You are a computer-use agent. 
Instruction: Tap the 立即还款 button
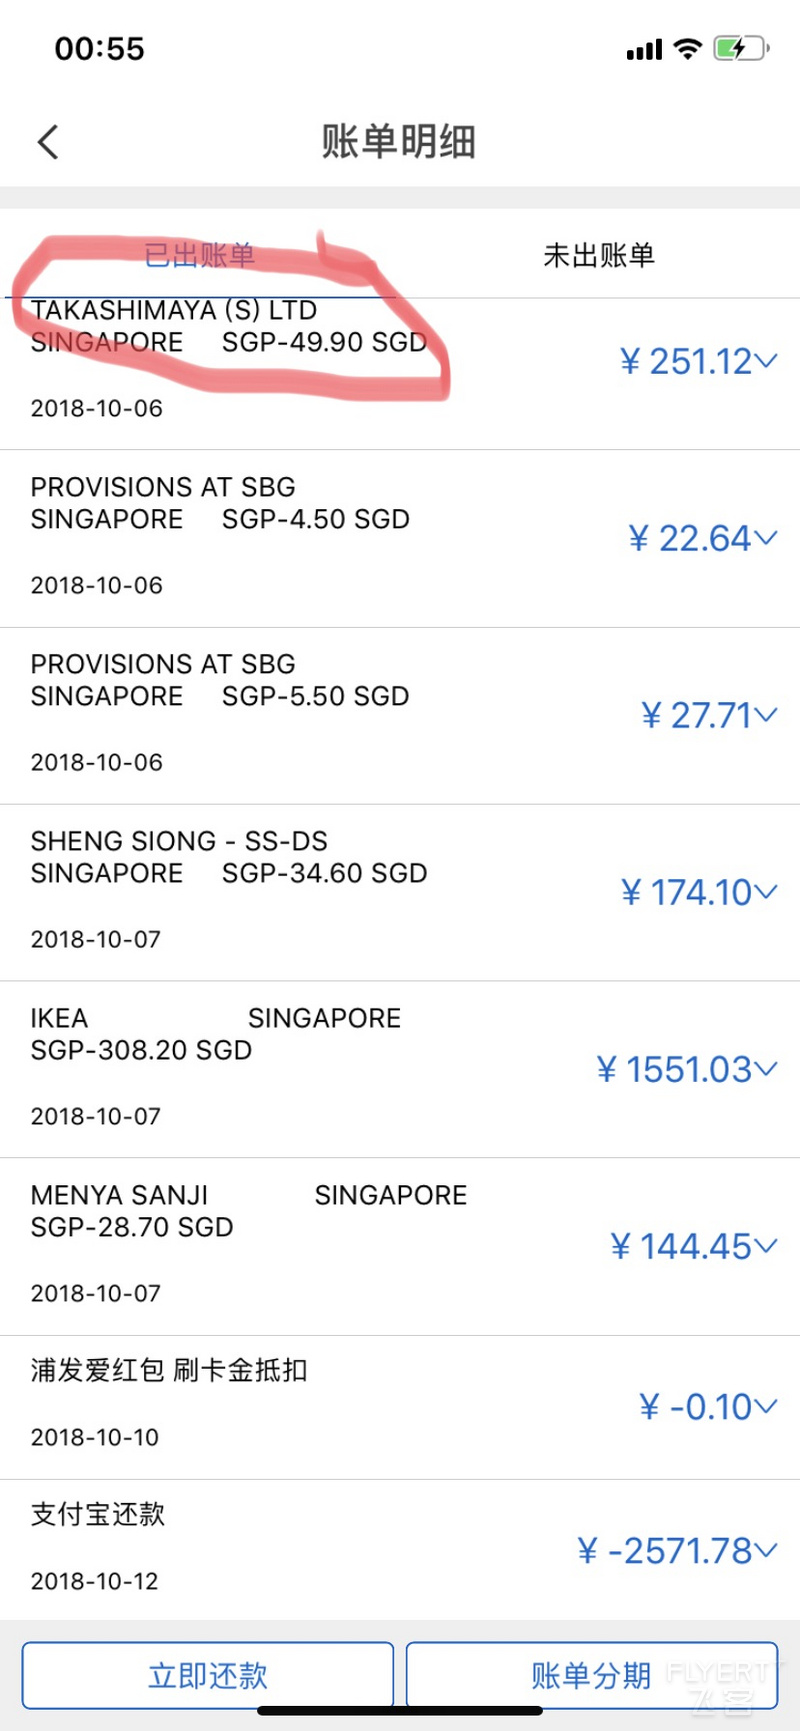[x=208, y=1675]
